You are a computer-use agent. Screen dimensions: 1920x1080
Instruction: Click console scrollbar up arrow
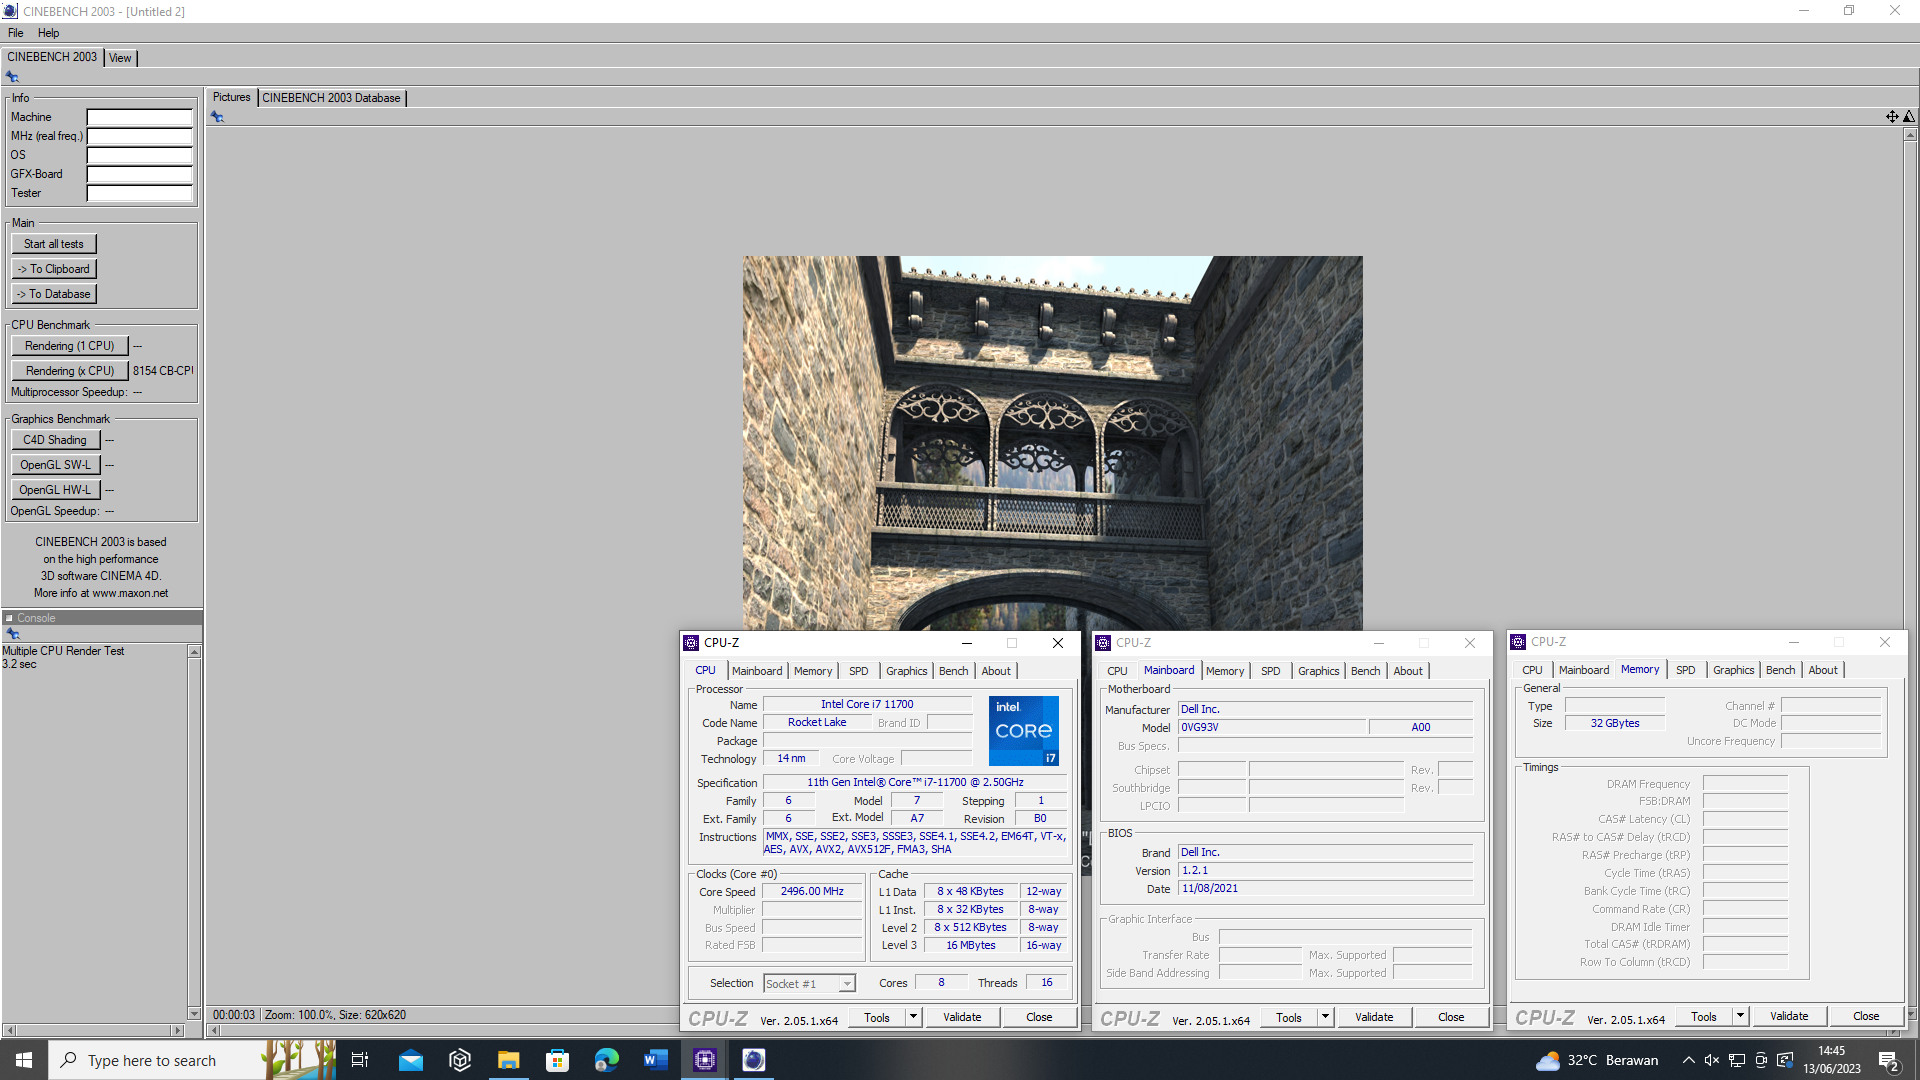coord(194,652)
